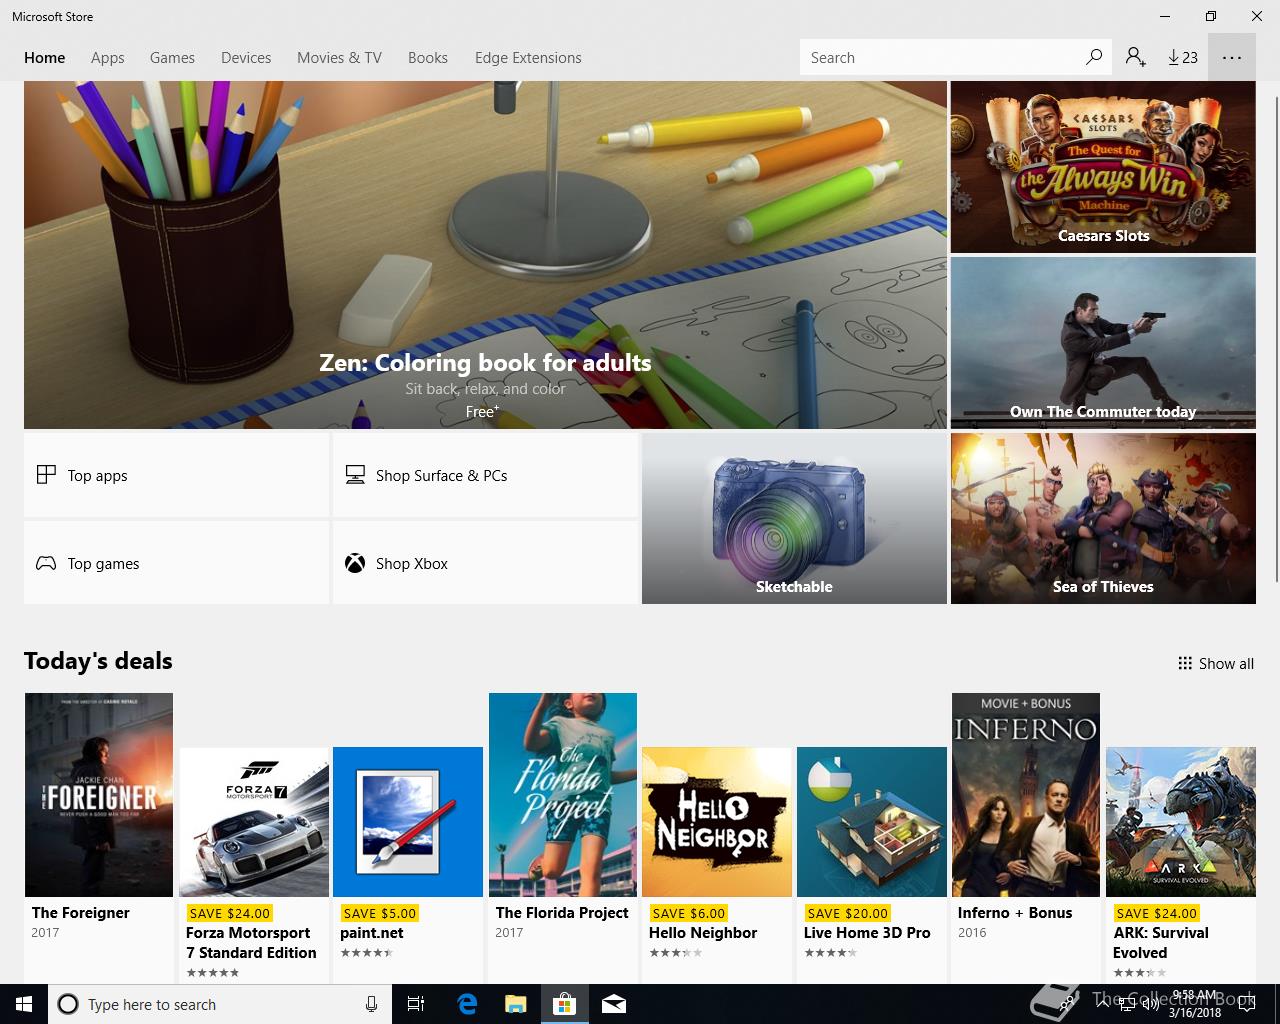Click The Florida Project title text
This screenshot has height=1024, width=1280.
point(562,912)
